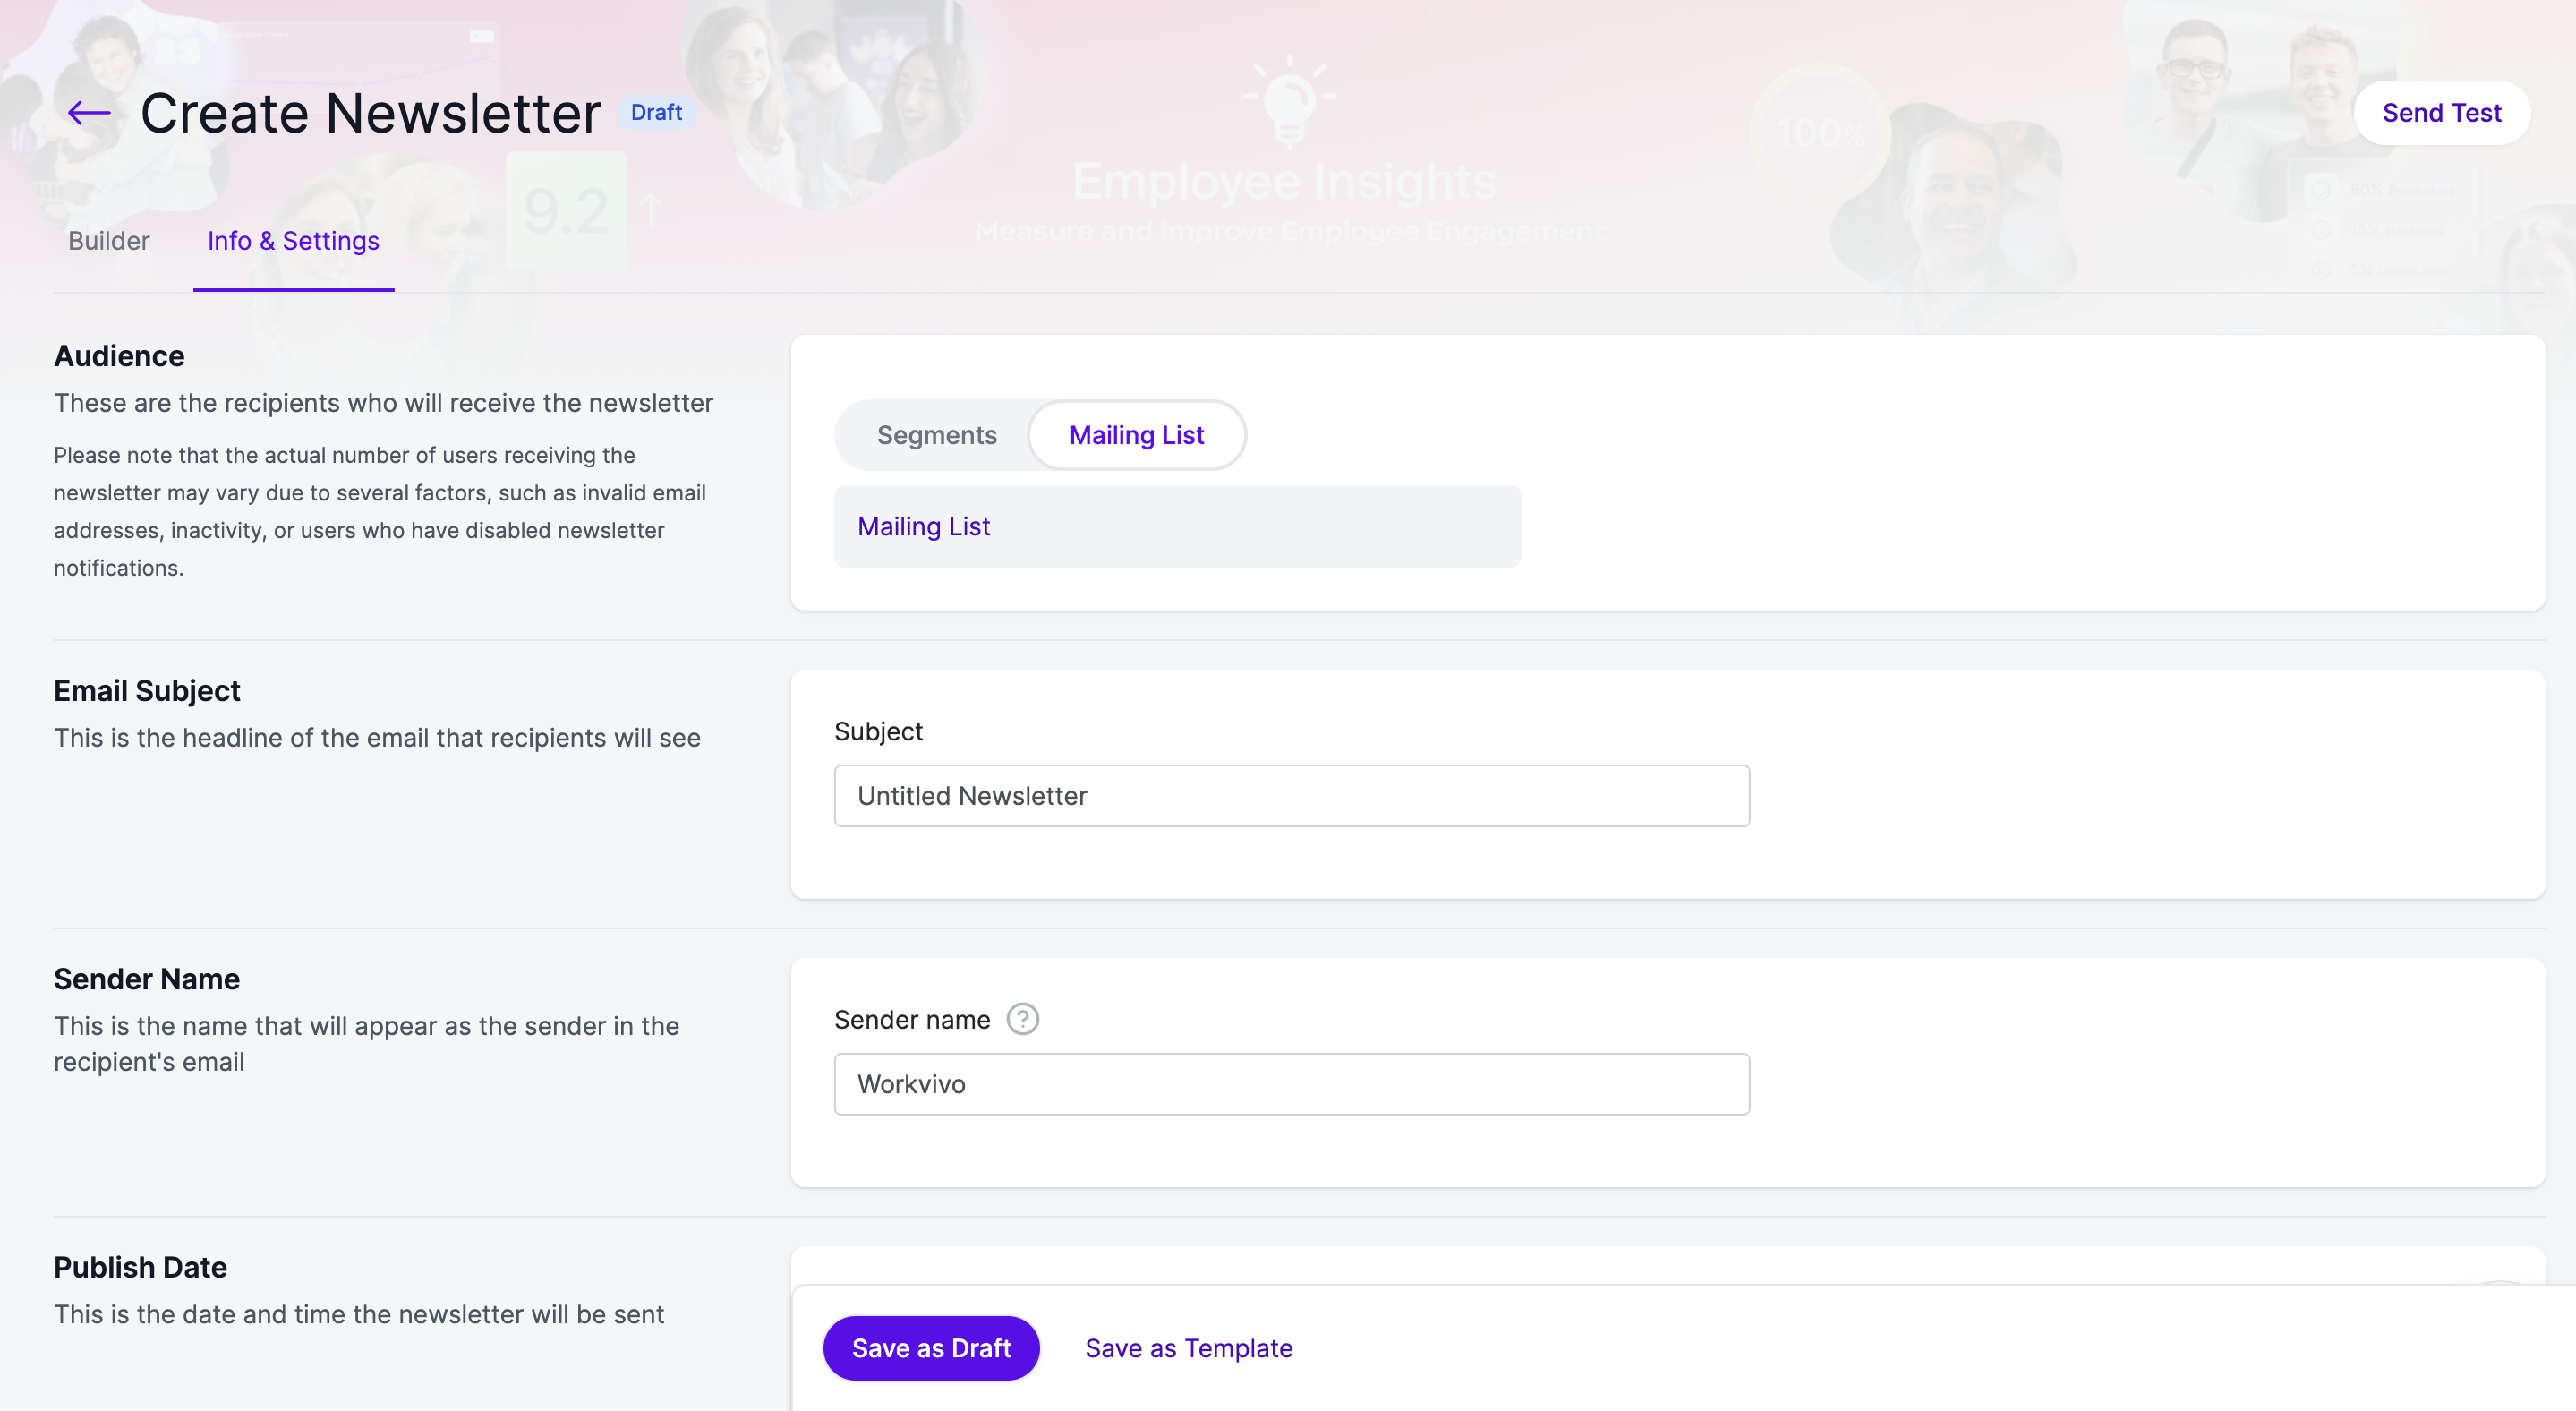Click the Create Newsletter page title
This screenshot has width=2576, height=1411.
coord(371,113)
